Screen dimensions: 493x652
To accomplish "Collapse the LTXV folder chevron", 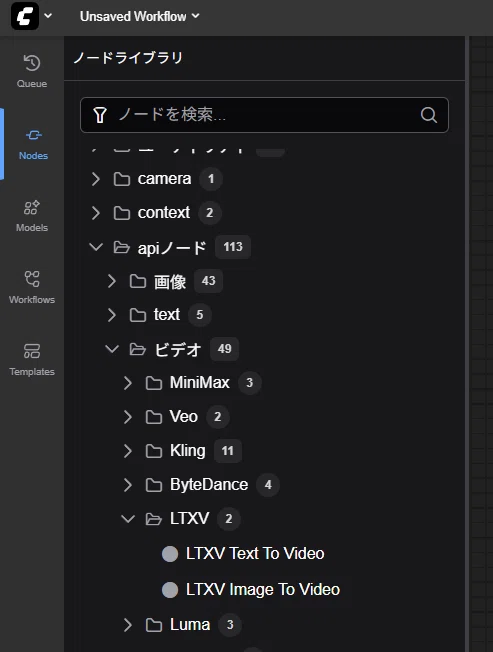I will 128,519.
